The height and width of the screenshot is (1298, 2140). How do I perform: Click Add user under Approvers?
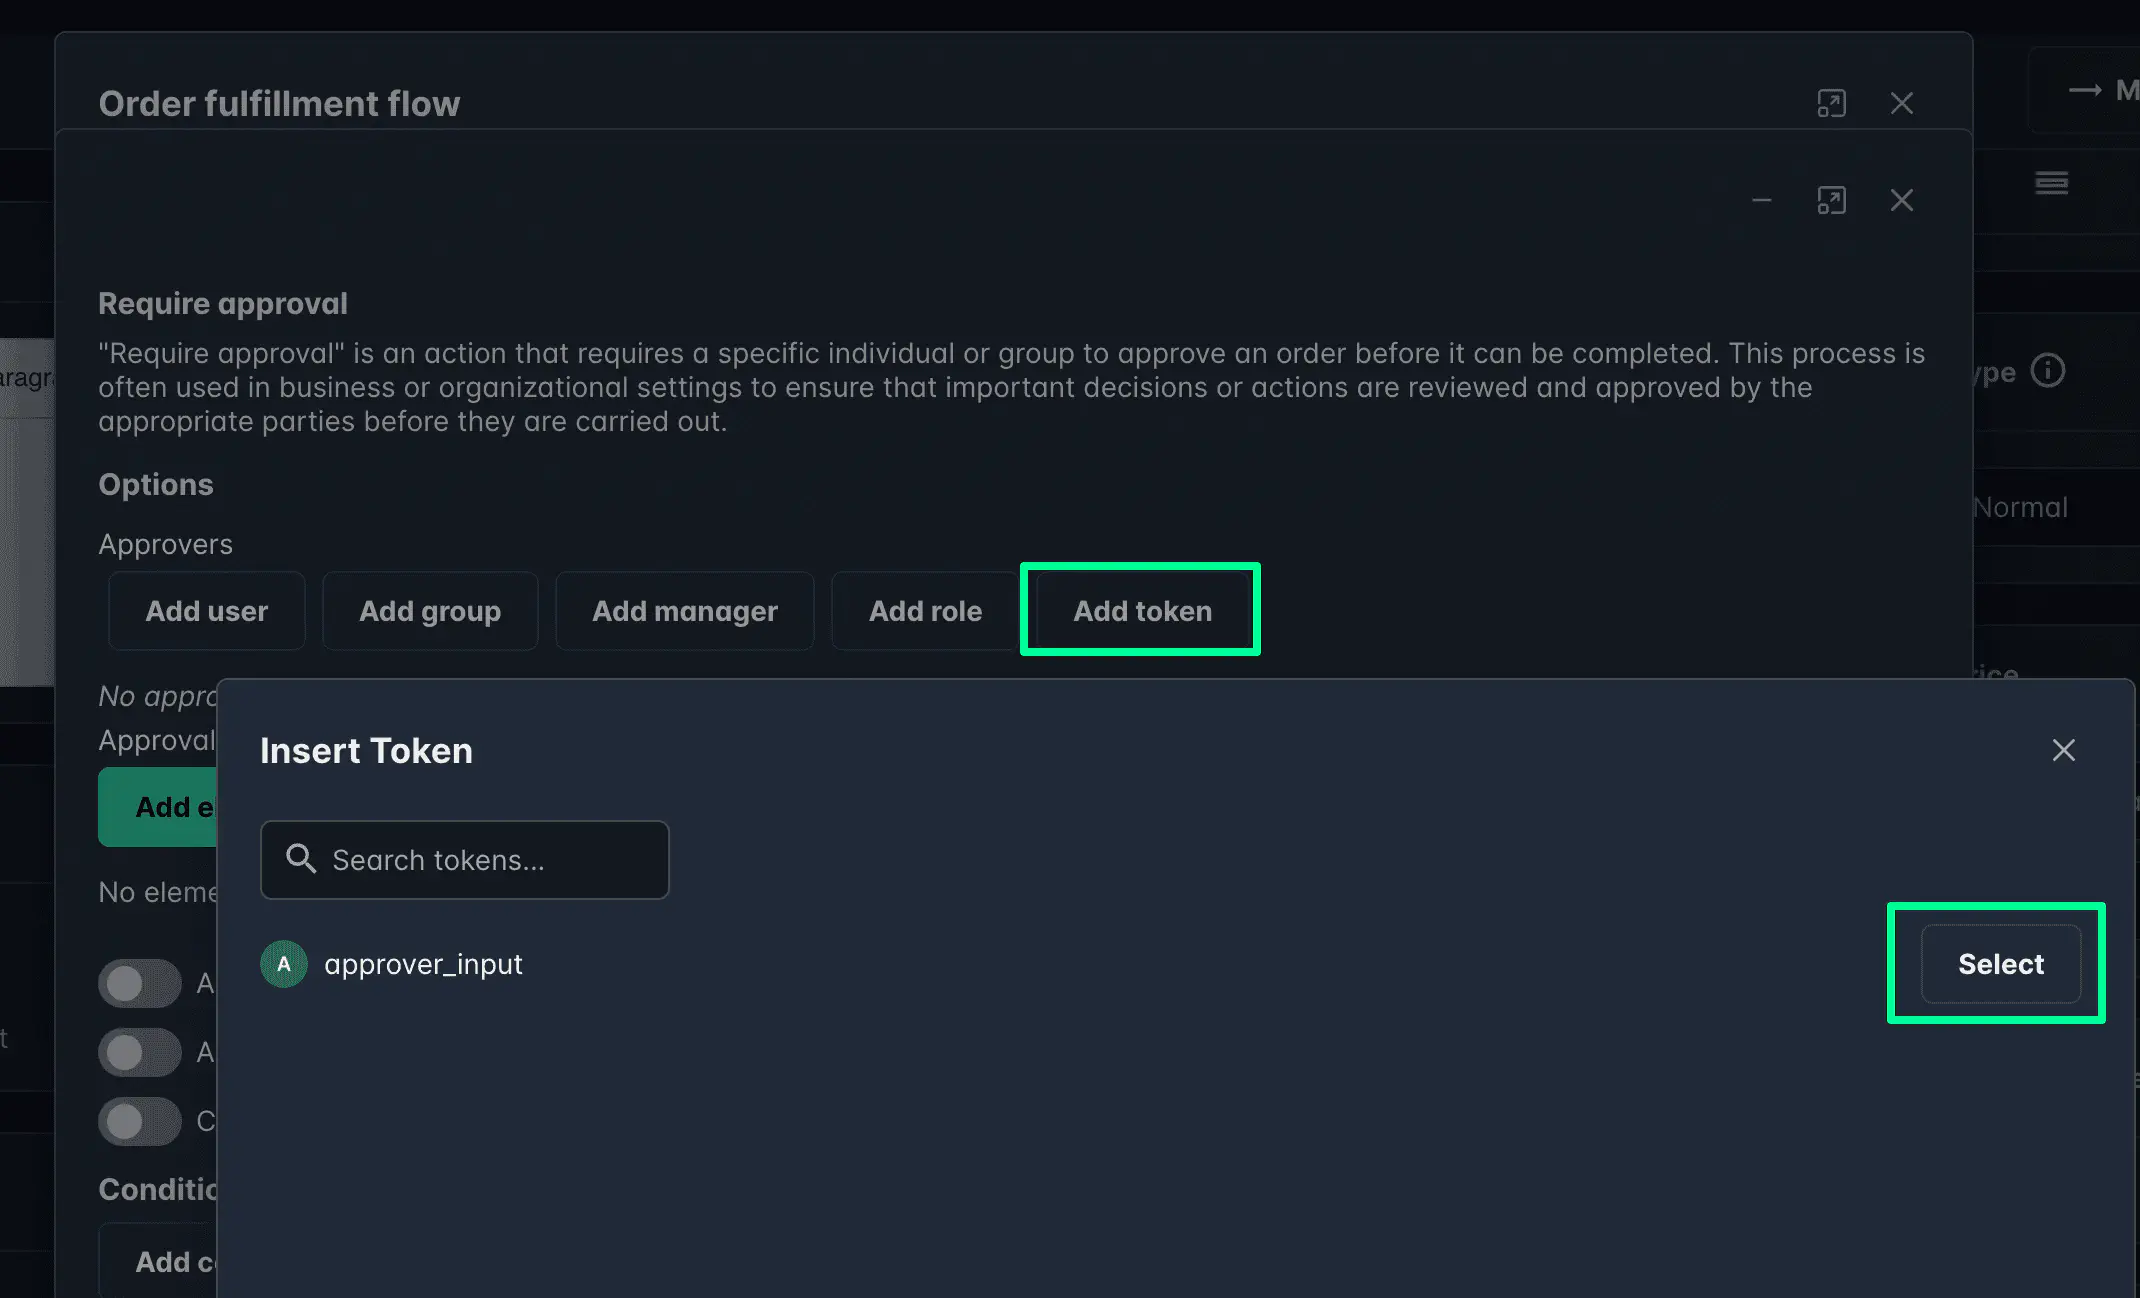(x=206, y=610)
